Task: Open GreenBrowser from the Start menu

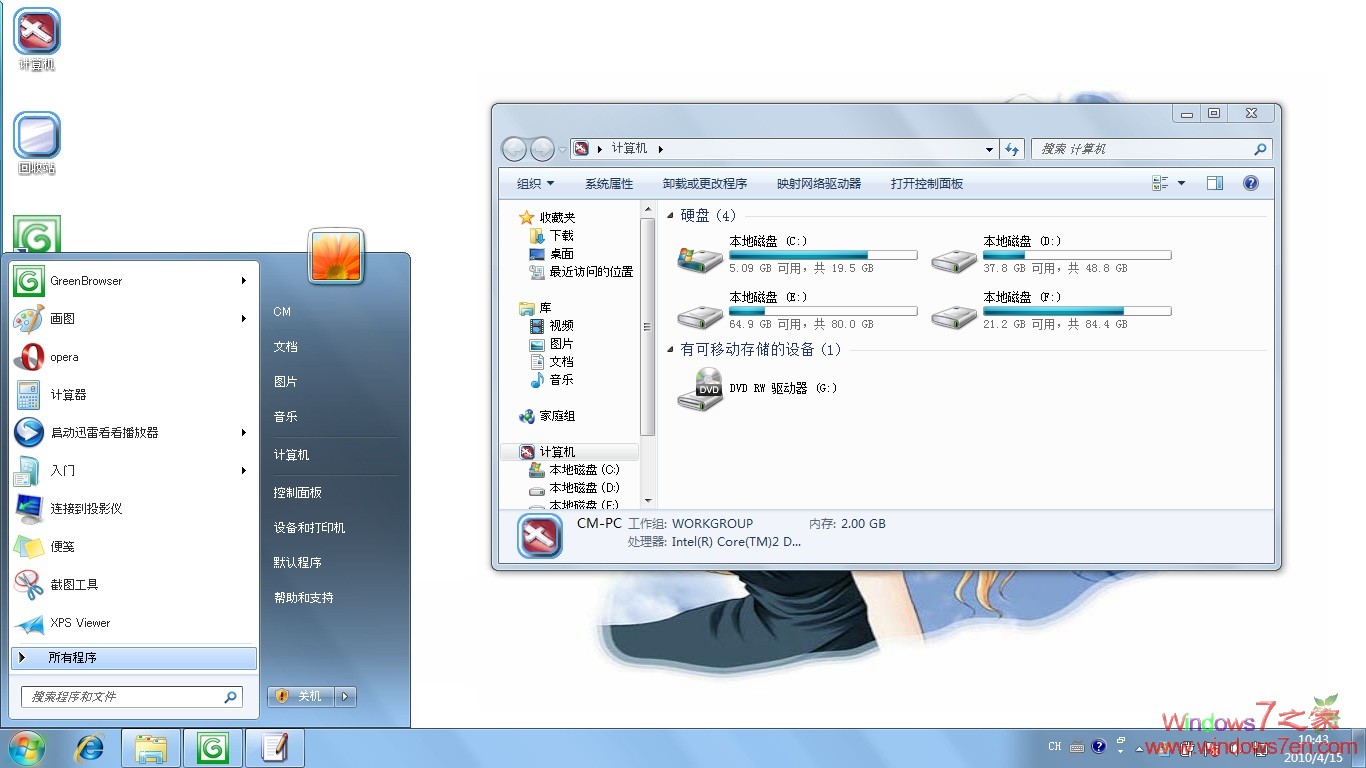Action: (134, 281)
